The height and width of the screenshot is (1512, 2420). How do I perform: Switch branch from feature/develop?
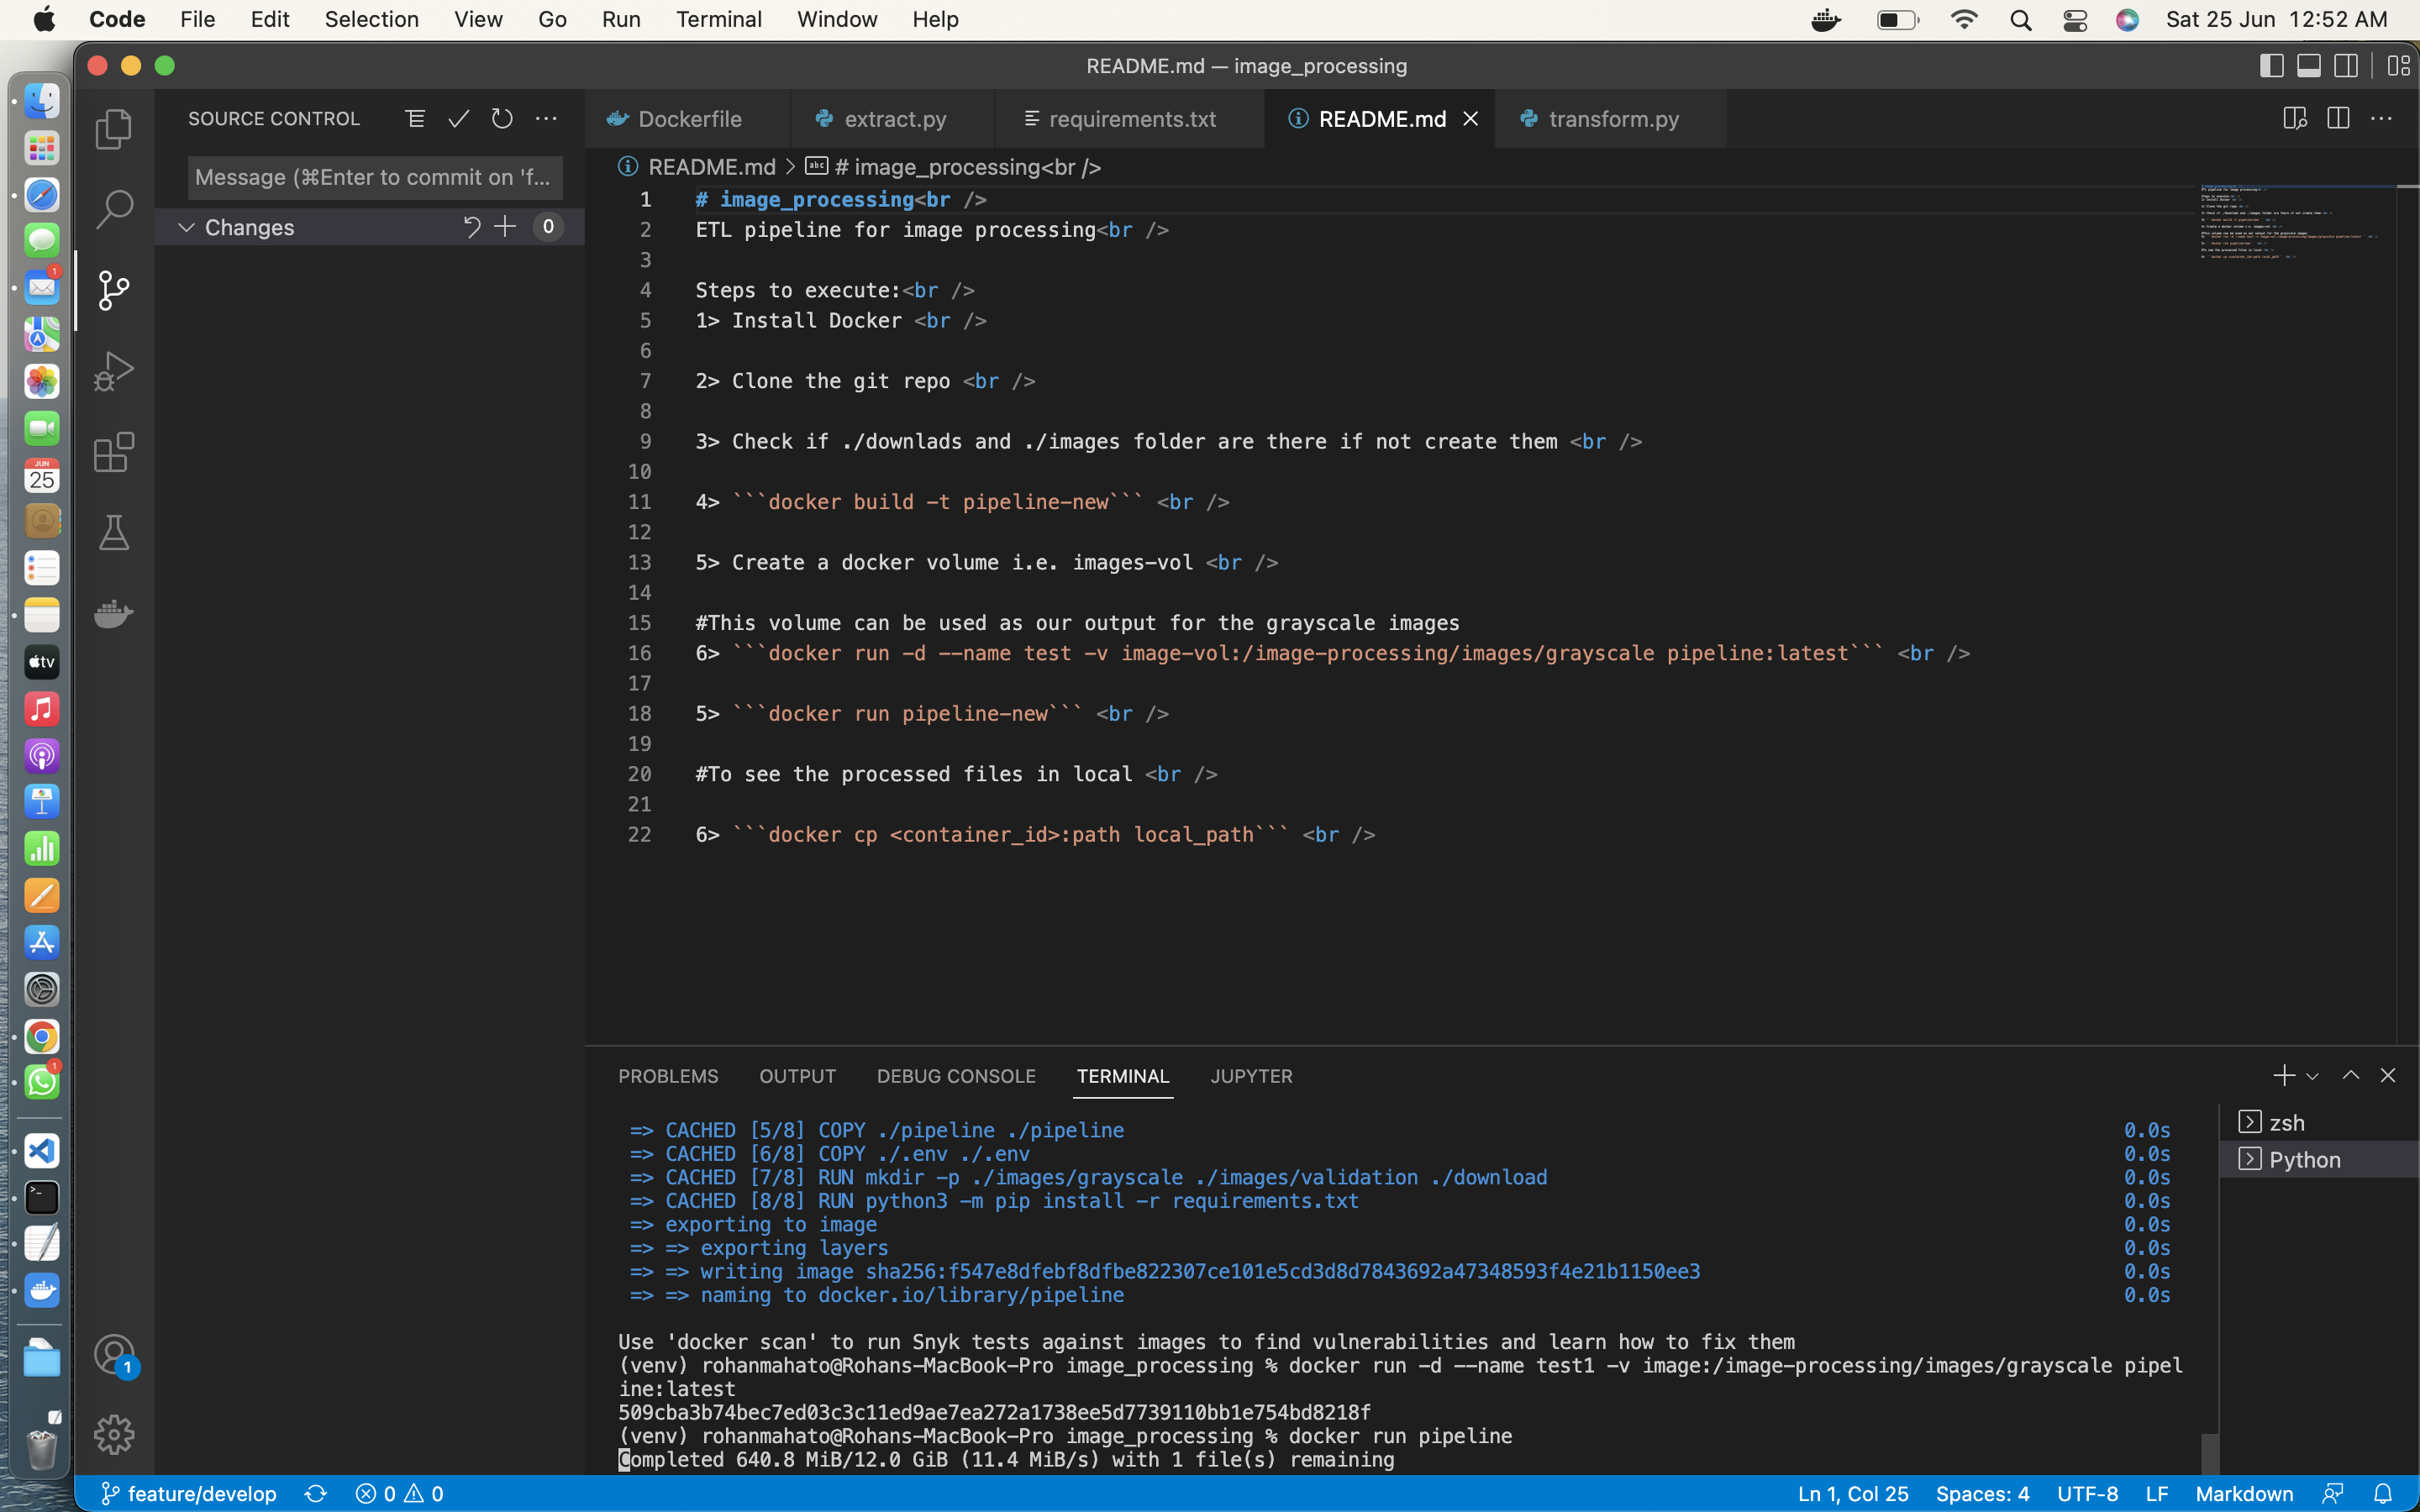click(x=189, y=1493)
